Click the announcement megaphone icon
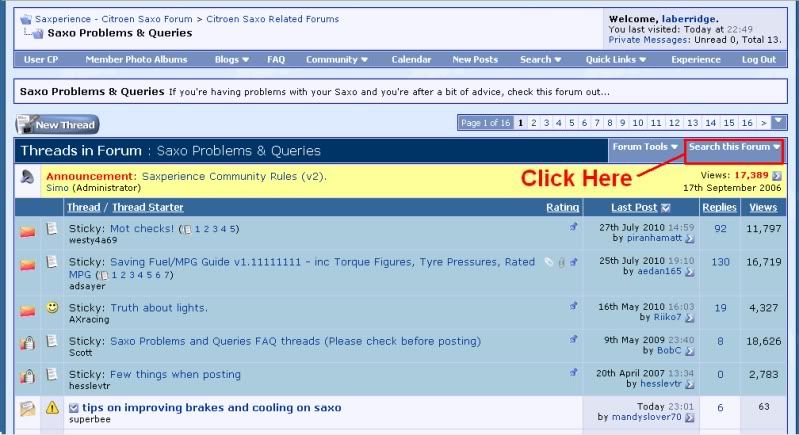This screenshot has height=435, width=799. click(x=28, y=180)
